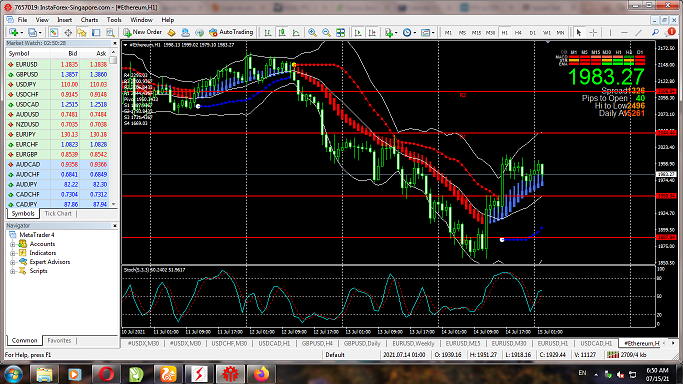
Task: Open the Indicators list icon
Action: pos(389,33)
